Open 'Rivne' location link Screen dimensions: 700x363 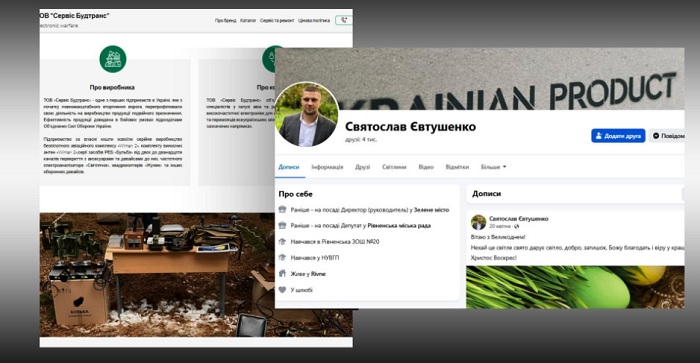click(x=318, y=274)
